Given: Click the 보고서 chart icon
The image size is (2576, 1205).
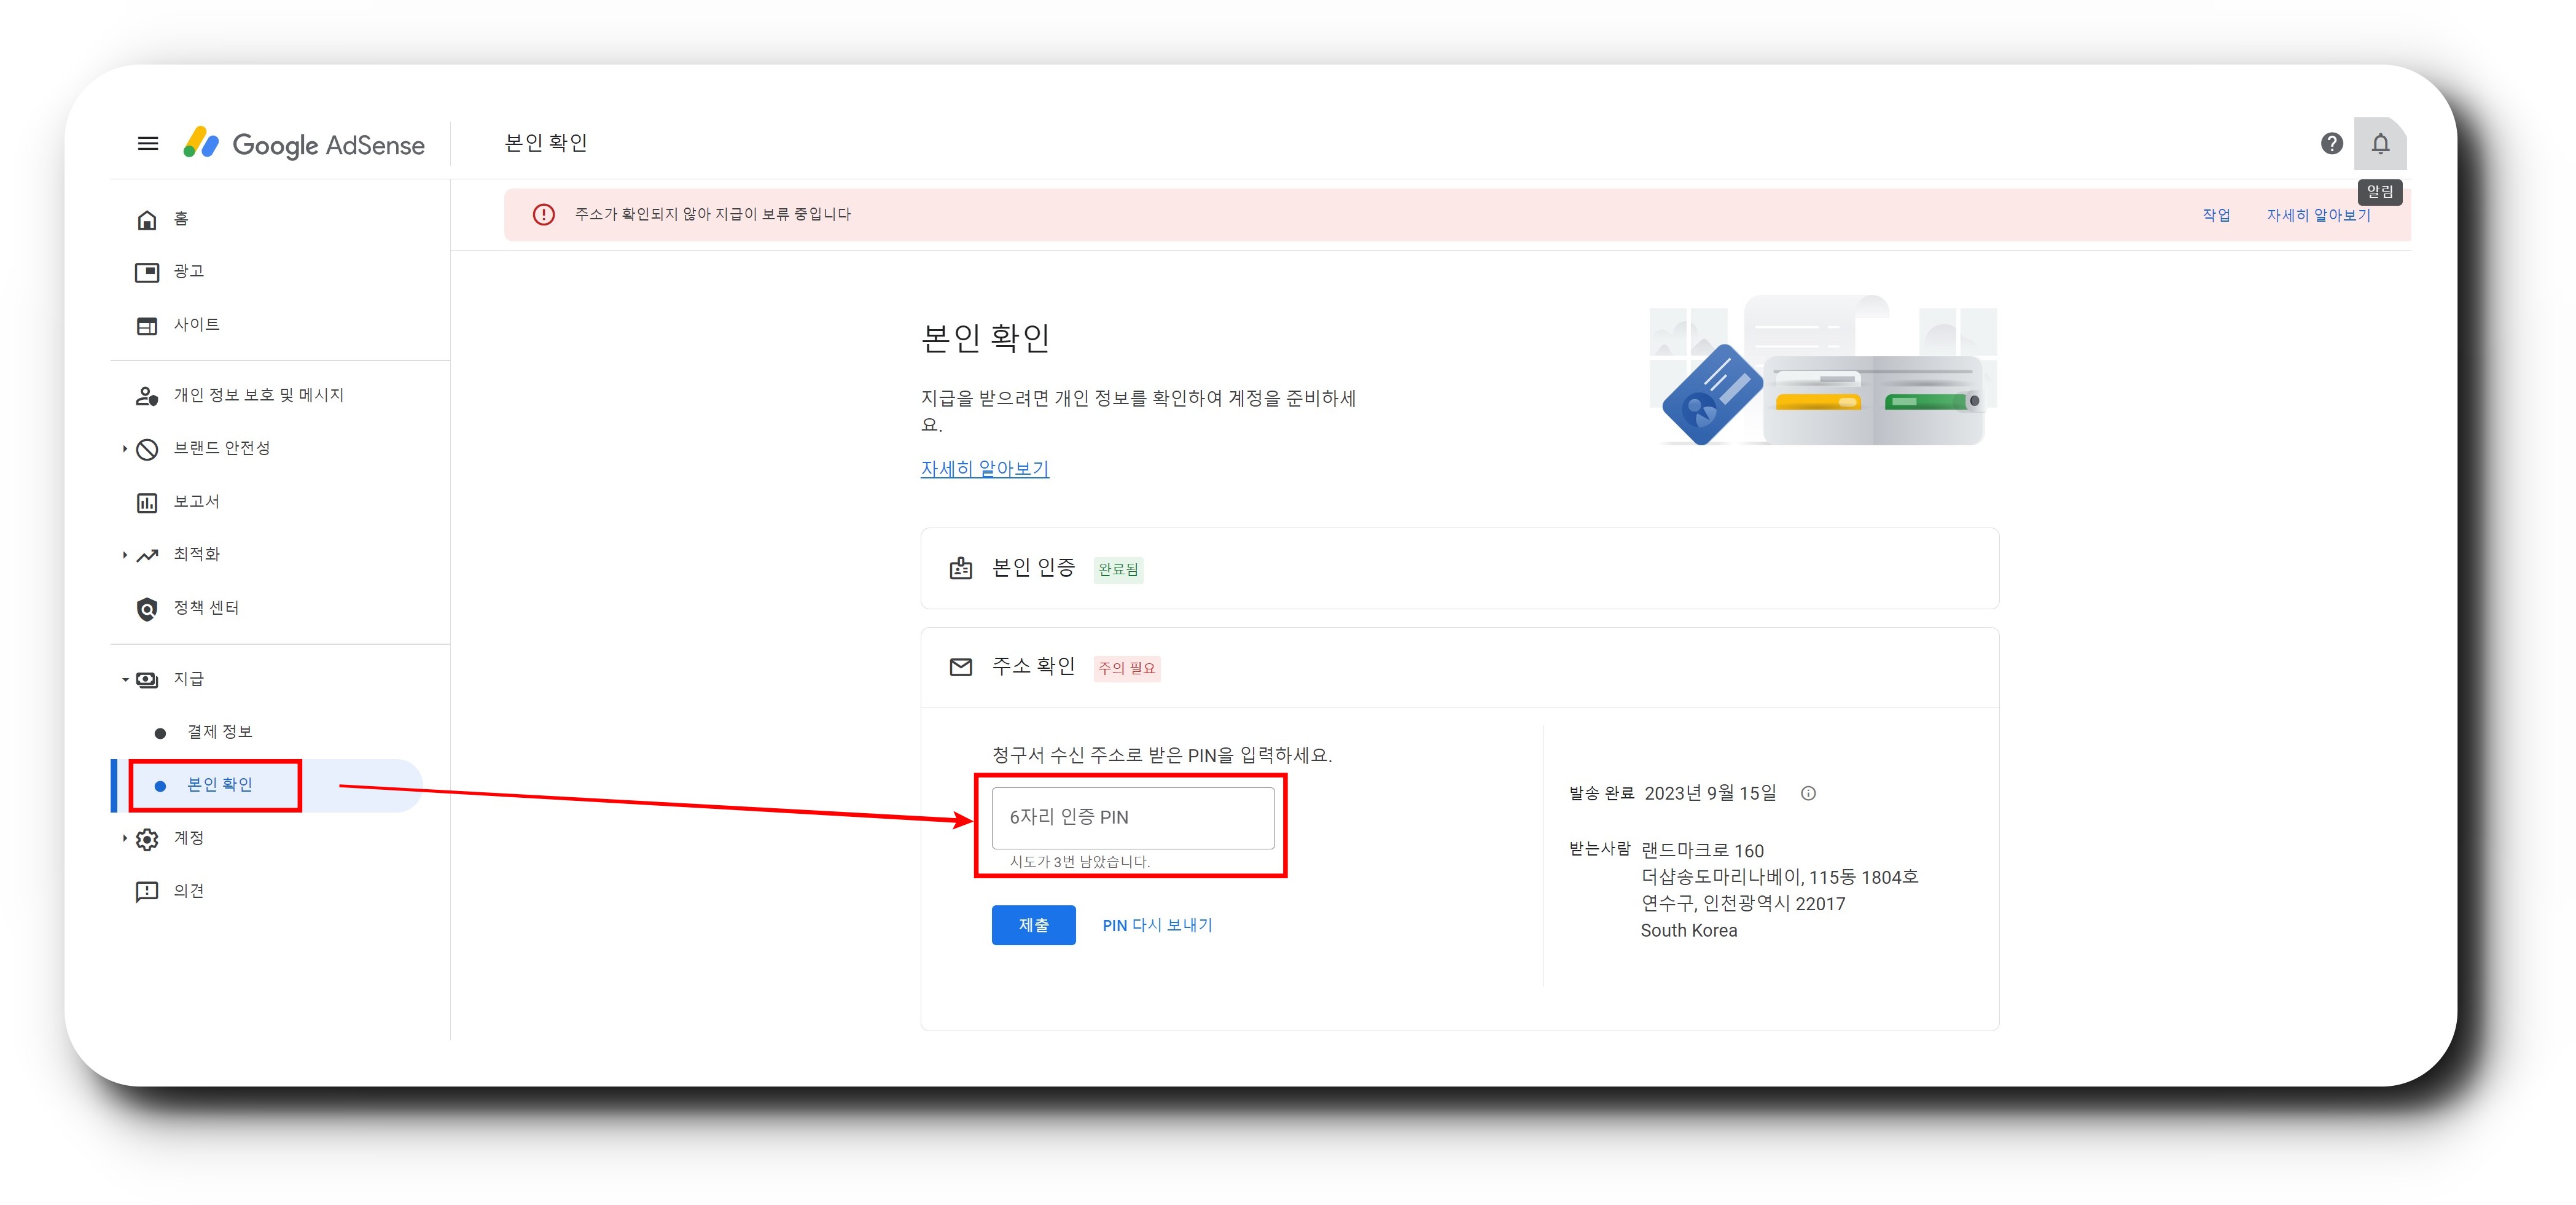Looking at the screenshot, I should click(x=147, y=502).
